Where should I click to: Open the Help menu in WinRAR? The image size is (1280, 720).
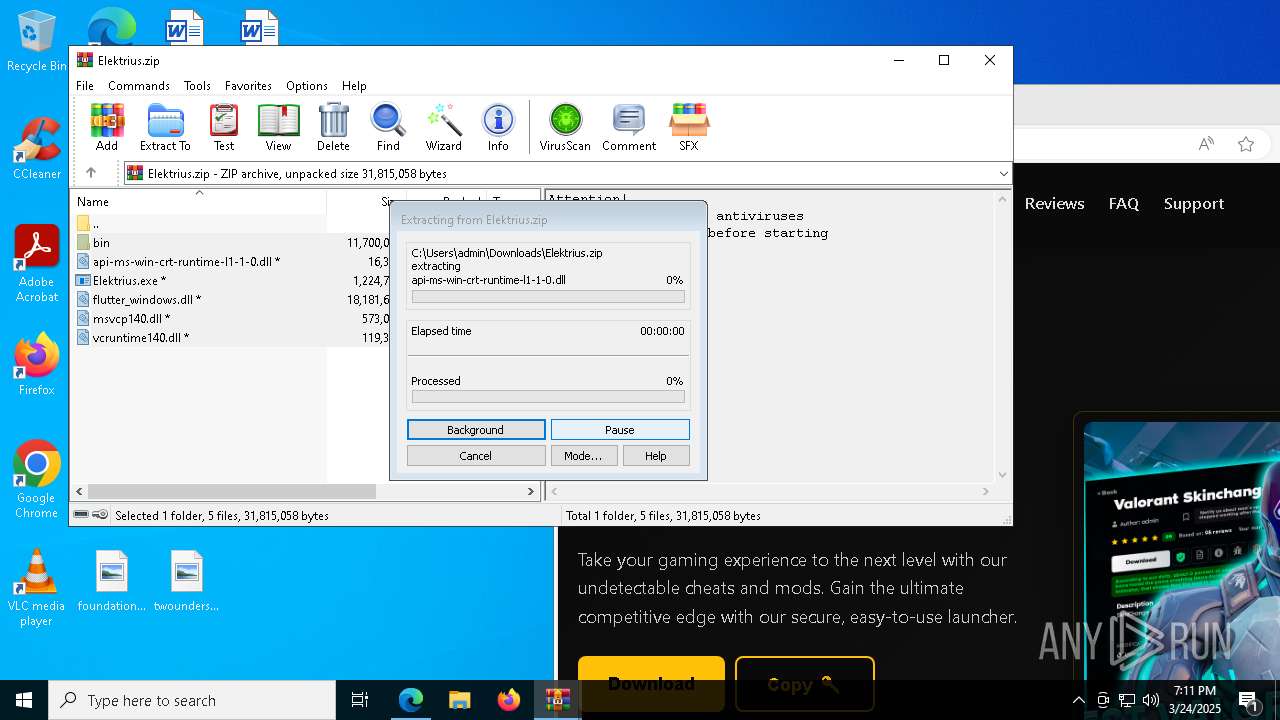(354, 86)
